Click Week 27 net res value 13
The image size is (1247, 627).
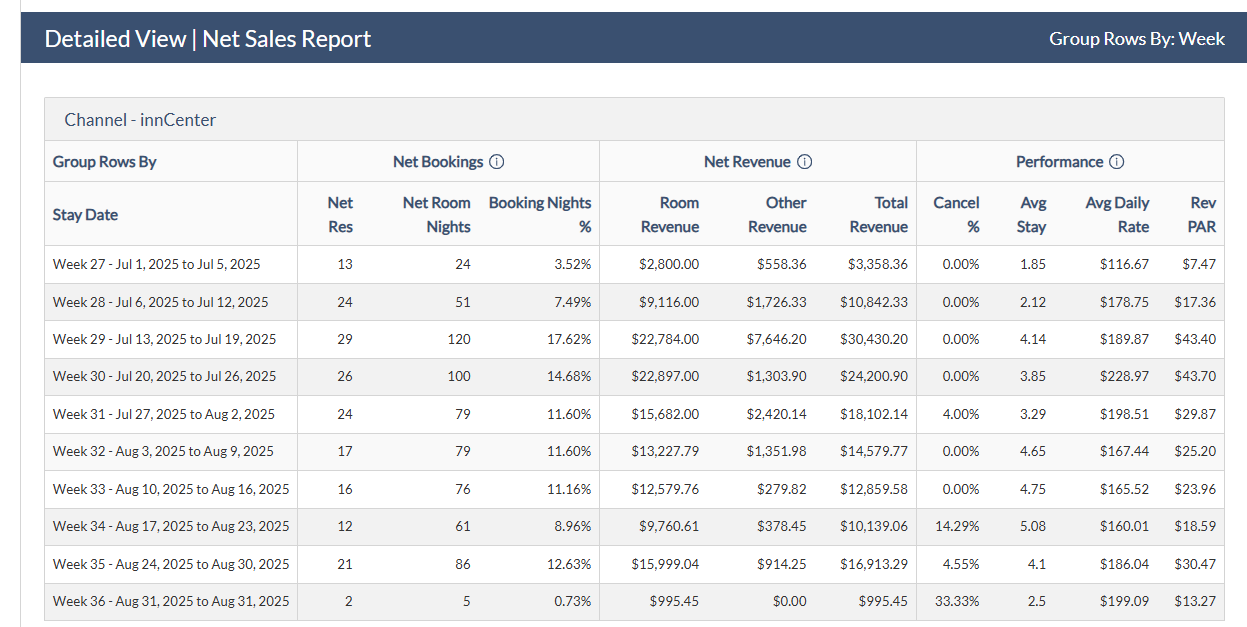[345, 264]
